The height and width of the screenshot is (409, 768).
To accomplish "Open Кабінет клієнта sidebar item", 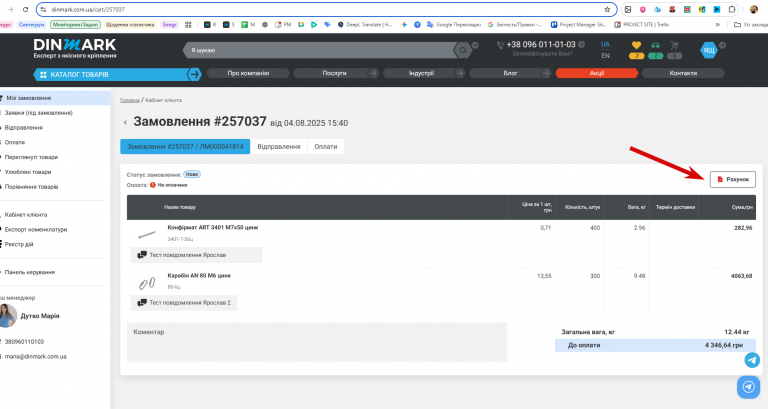I will (26, 215).
